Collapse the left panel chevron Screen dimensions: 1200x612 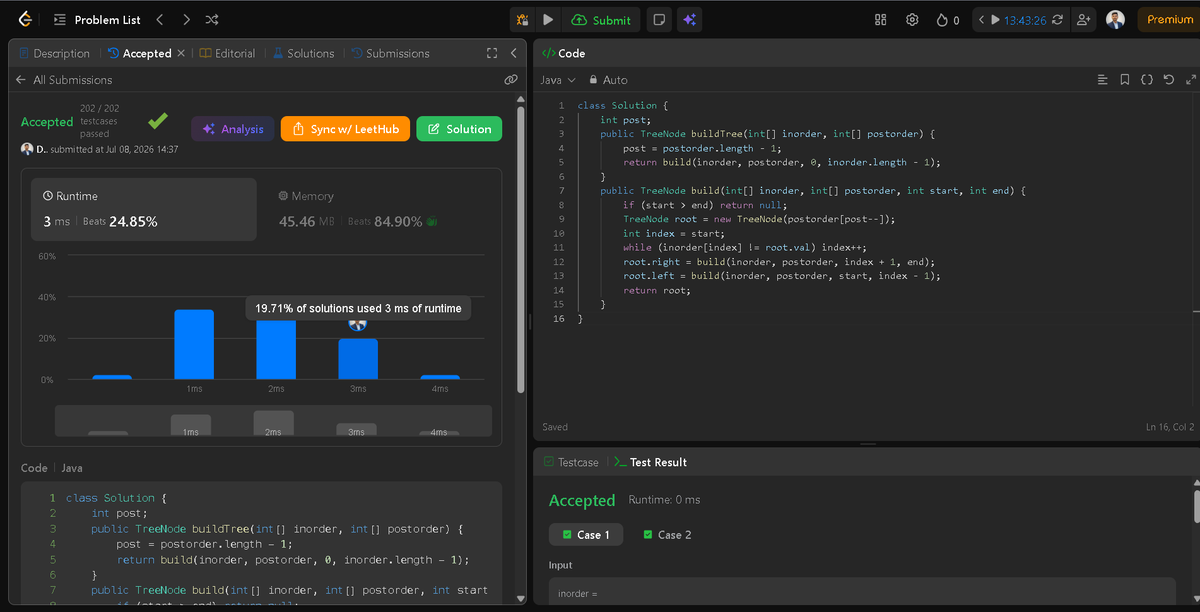click(513, 53)
